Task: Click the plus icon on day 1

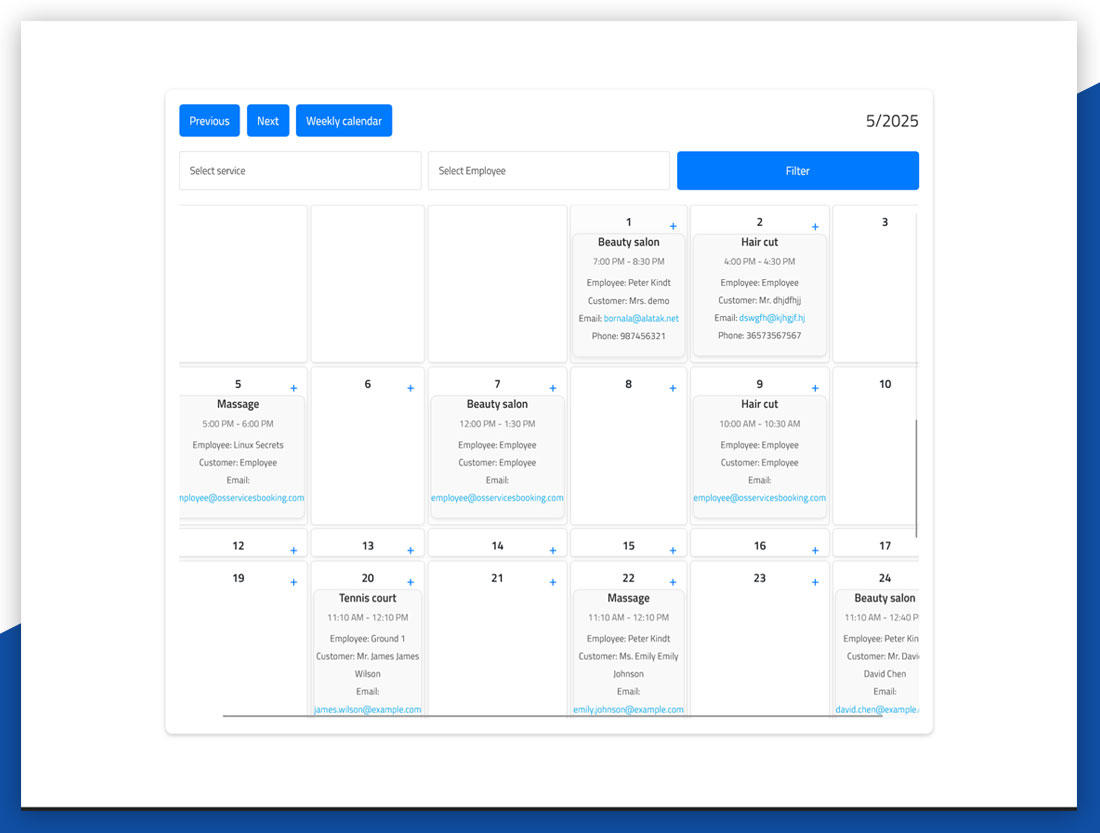Action: [x=673, y=227]
